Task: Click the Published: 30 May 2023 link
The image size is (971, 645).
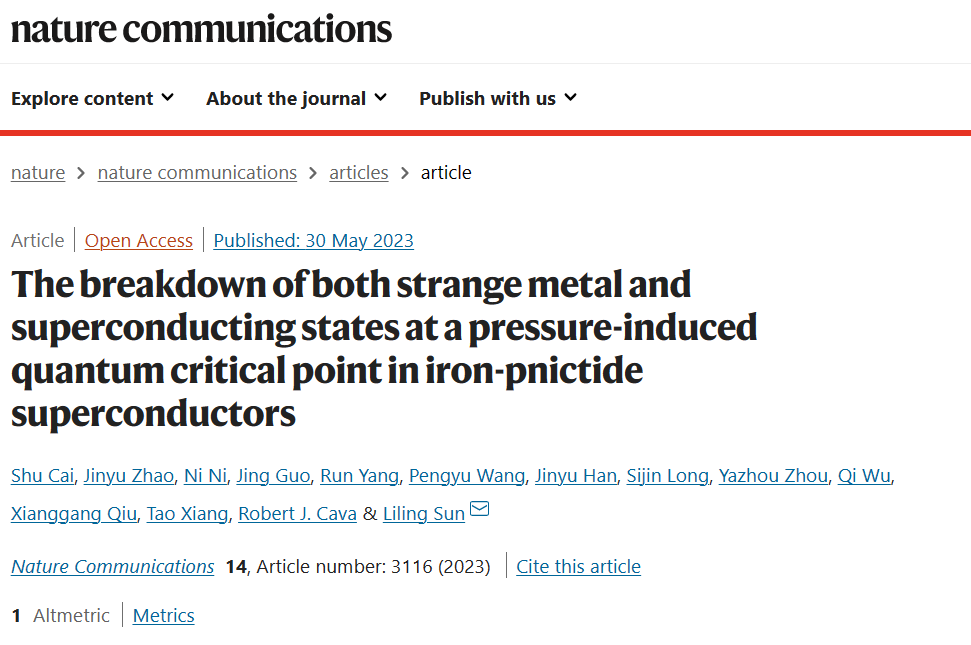Action: [313, 240]
